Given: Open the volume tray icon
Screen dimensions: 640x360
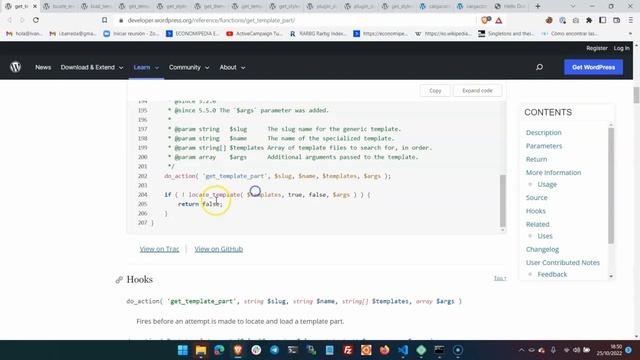Looking at the screenshot, I should 576,350.
